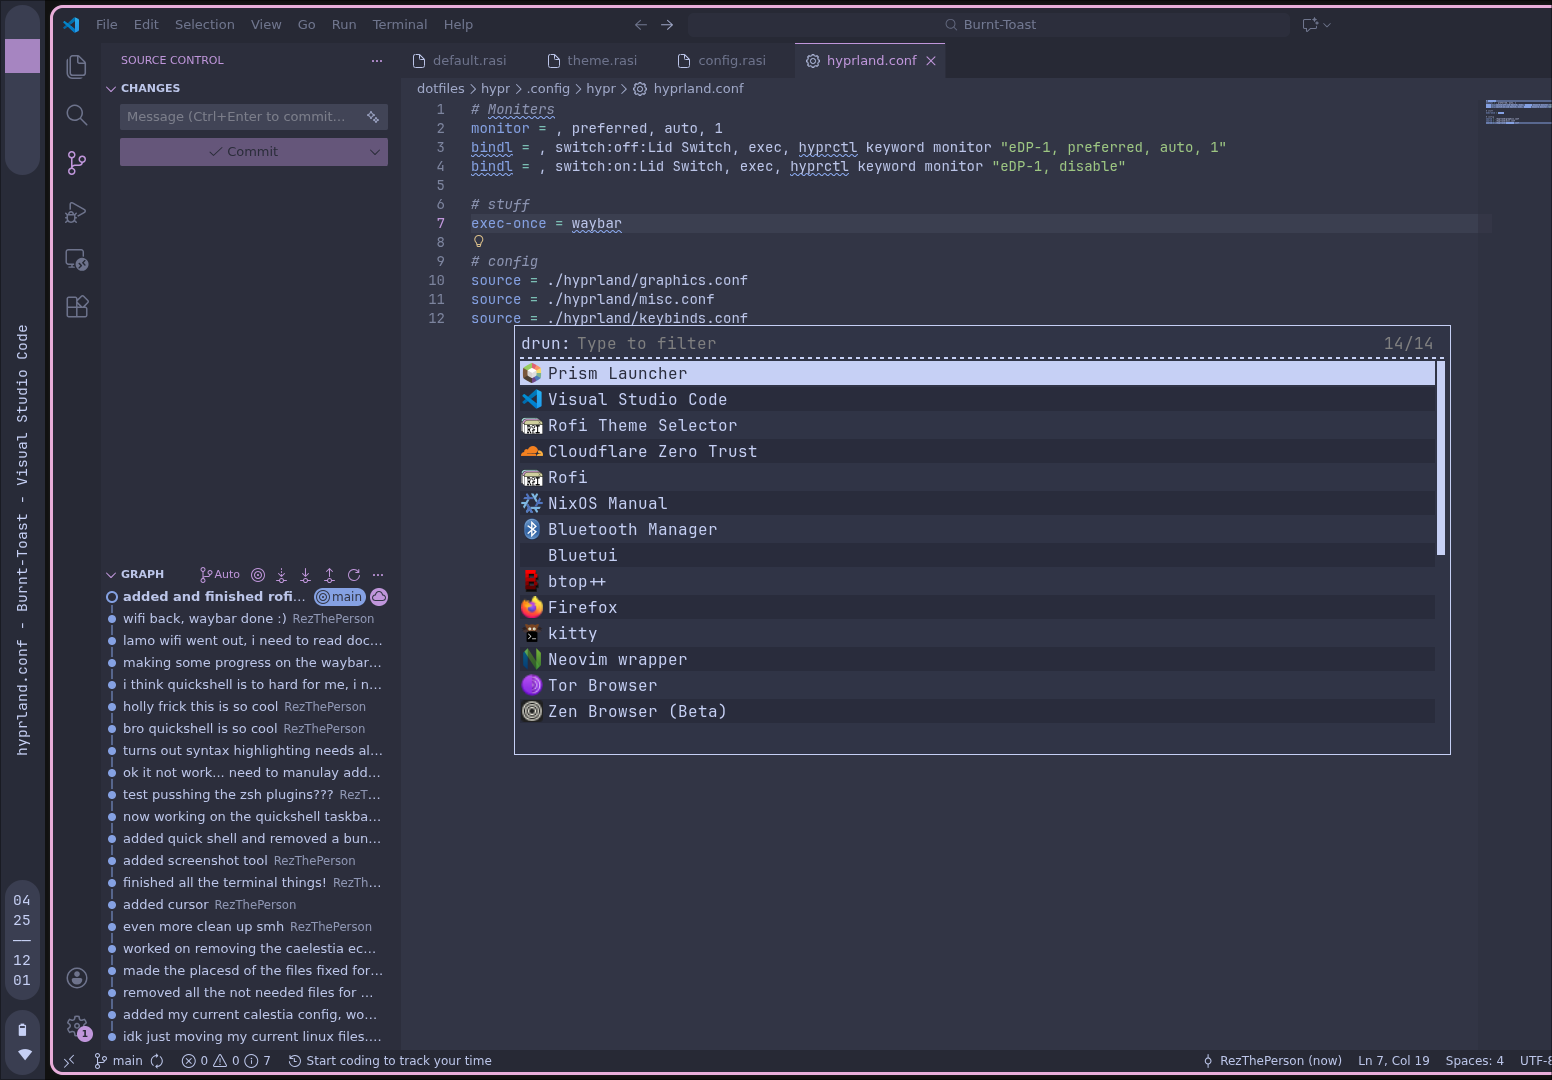Click the Push arrow in Graph toolbar
The height and width of the screenshot is (1080, 1552).
[x=329, y=575]
